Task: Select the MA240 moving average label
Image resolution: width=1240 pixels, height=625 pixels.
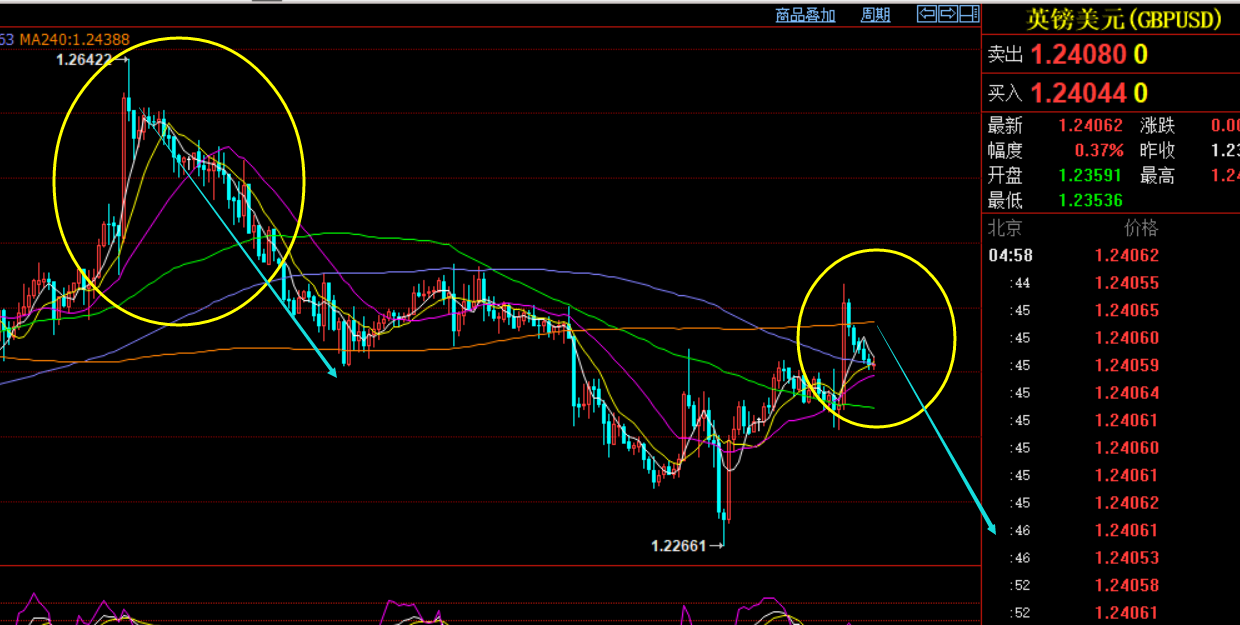Action: point(75,39)
